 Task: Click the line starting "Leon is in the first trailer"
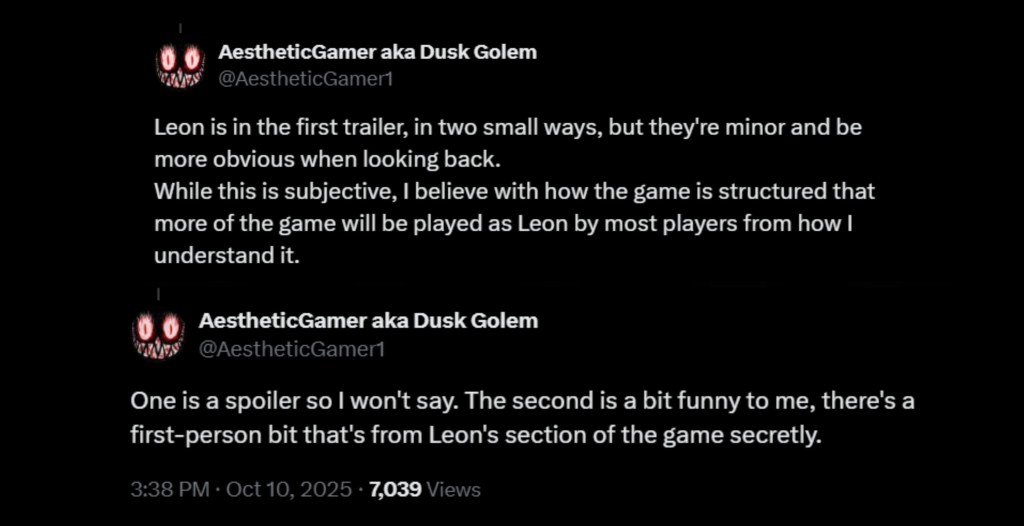coord(508,129)
